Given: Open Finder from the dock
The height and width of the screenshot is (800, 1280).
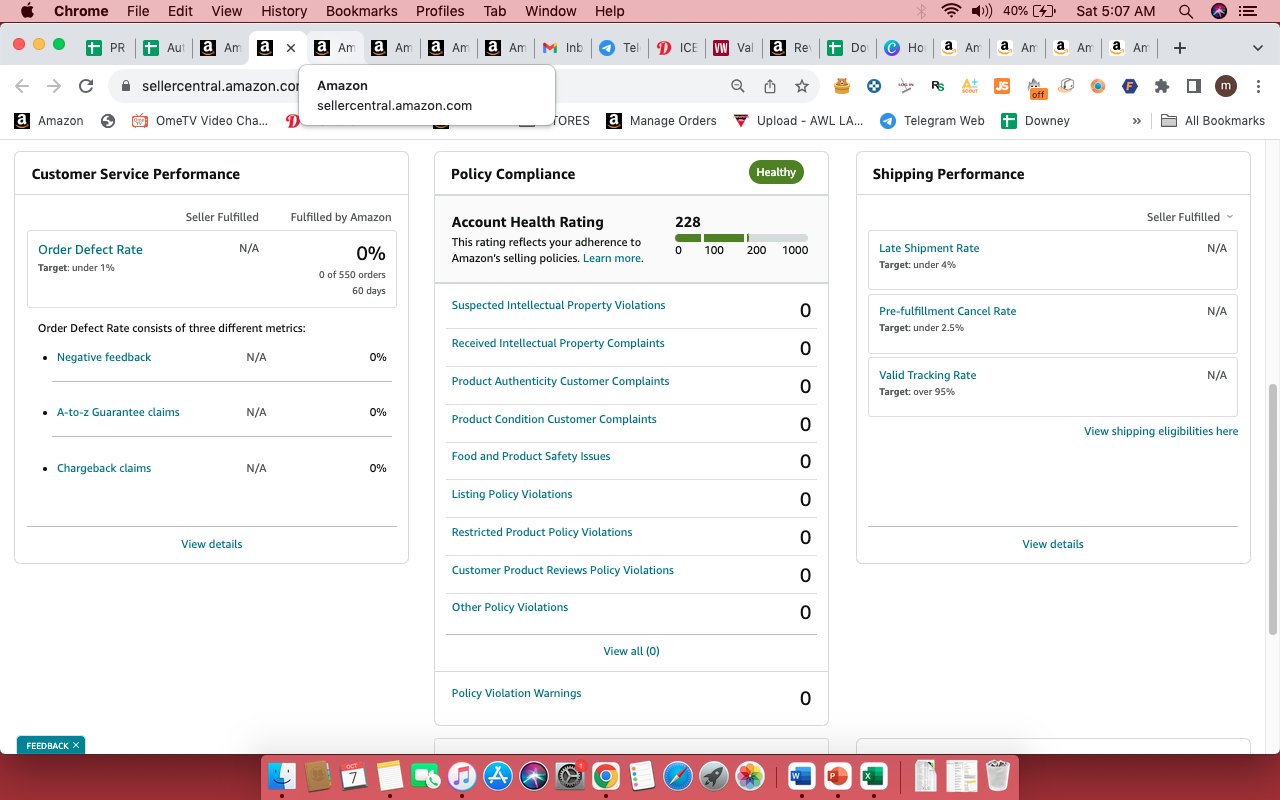Looking at the screenshot, I should (x=283, y=776).
